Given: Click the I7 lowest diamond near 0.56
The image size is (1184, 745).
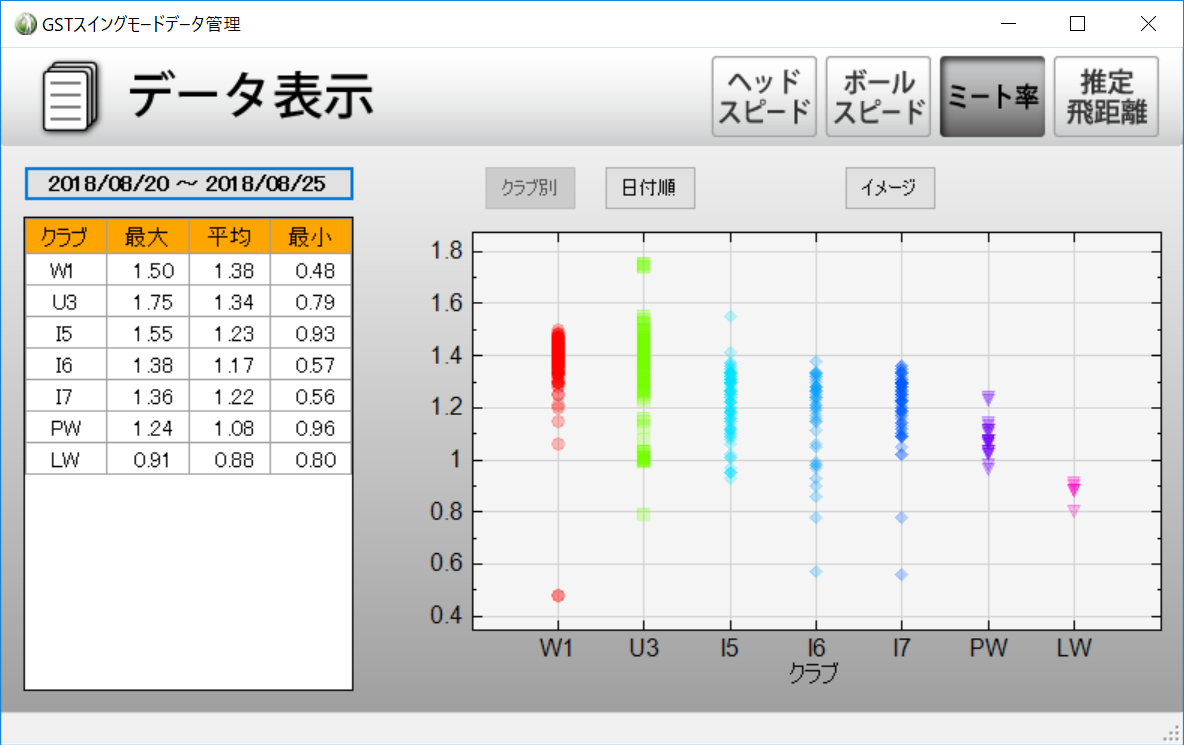Looking at the screenshot, I should [902, 574].
